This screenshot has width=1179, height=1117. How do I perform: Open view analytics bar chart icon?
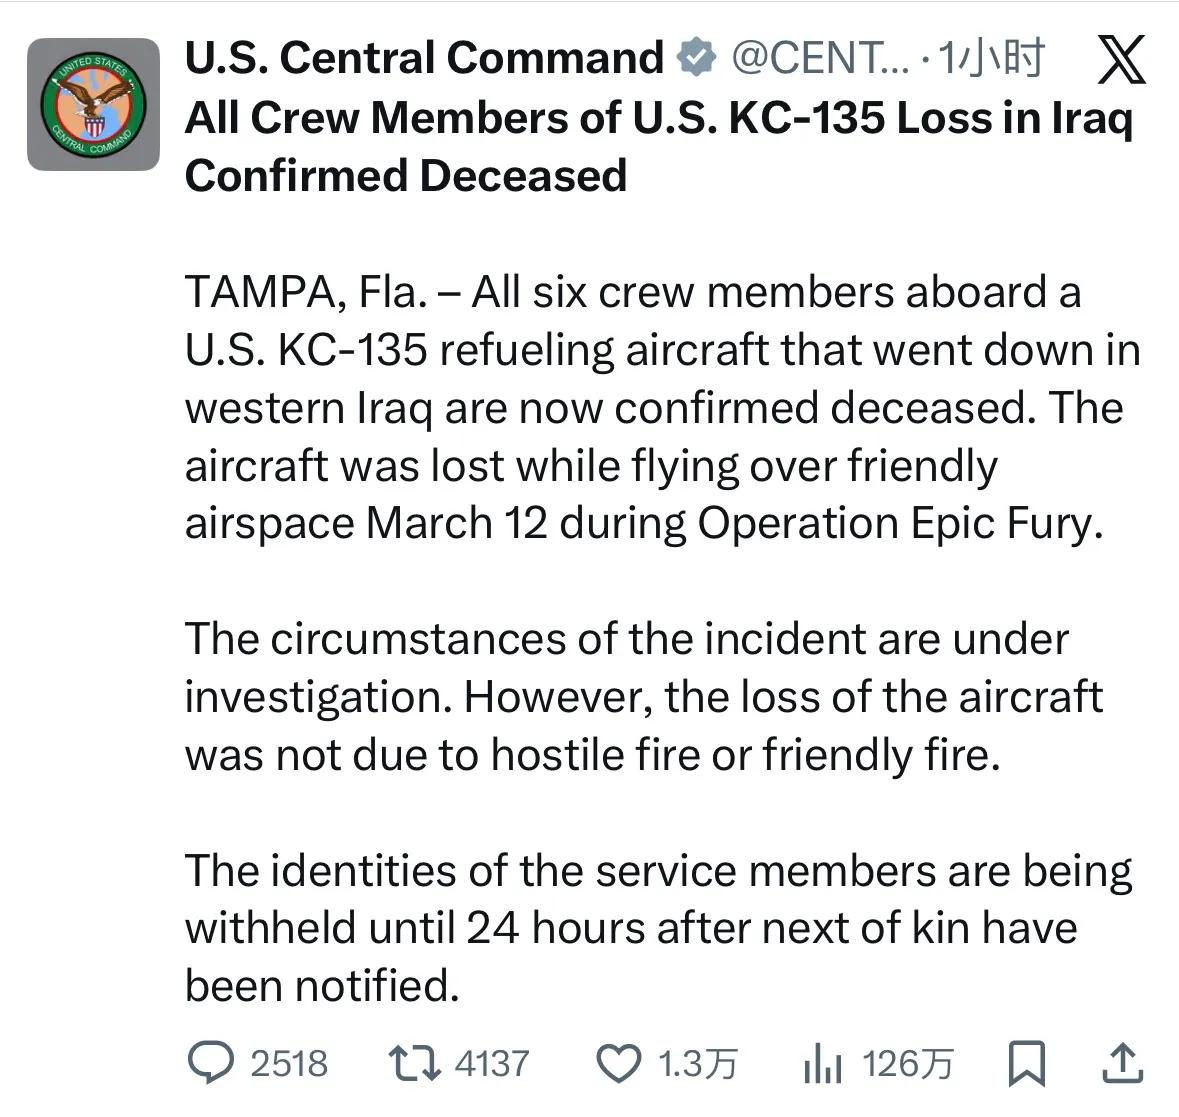[x=823, y=1063]
